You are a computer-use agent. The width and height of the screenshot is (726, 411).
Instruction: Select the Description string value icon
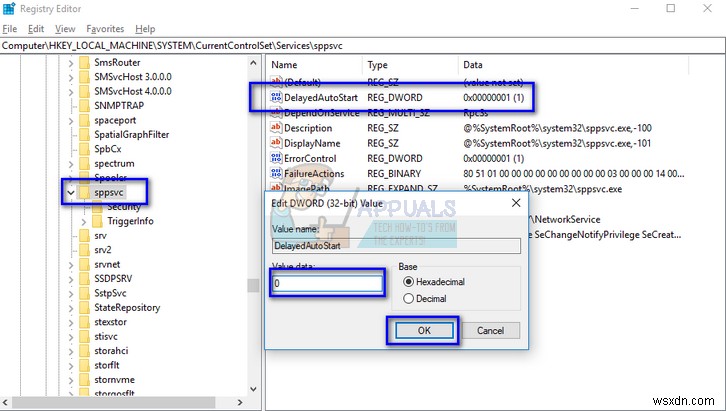[x=276, y=128]
